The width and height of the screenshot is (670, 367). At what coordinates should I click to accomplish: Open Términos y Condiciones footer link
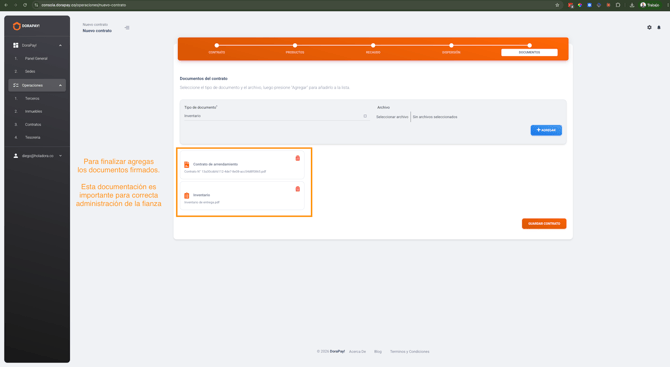coord(409,352)
